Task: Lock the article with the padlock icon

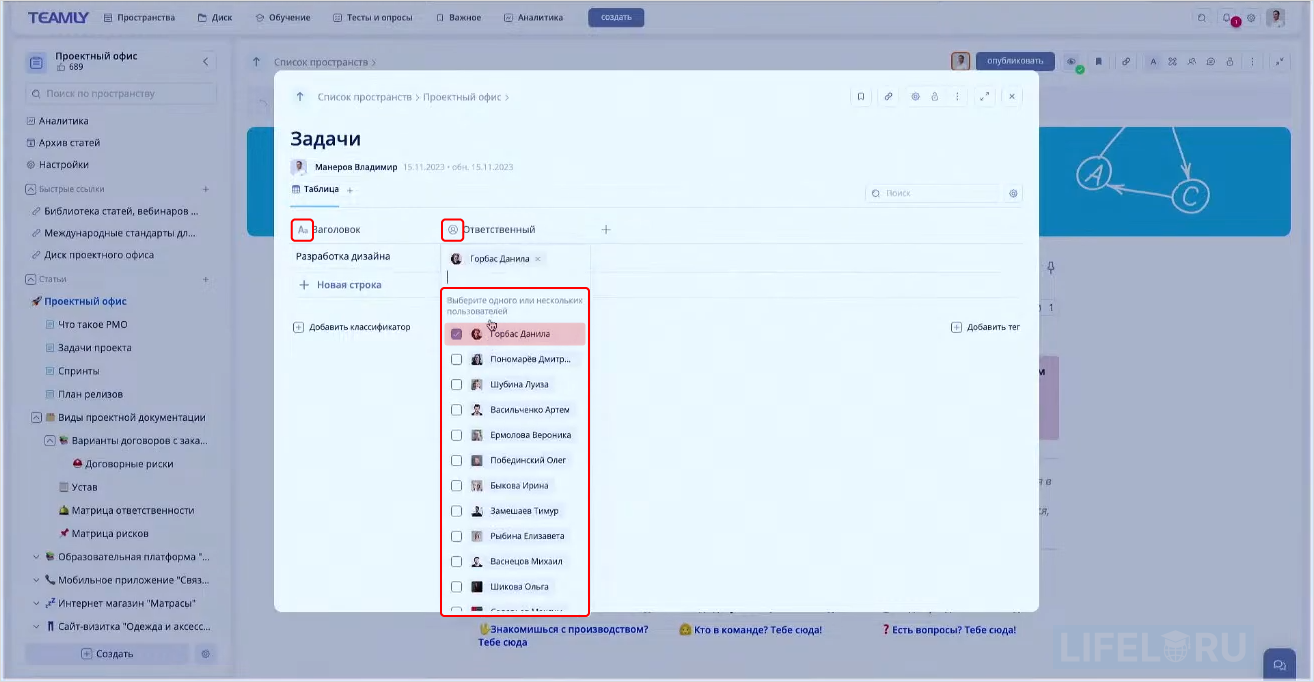Action: [x=935, y=96]
